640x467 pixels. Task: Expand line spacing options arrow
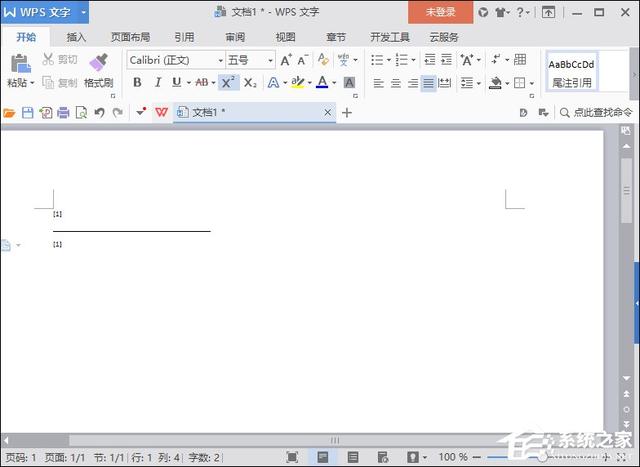[x=478, y=83]
